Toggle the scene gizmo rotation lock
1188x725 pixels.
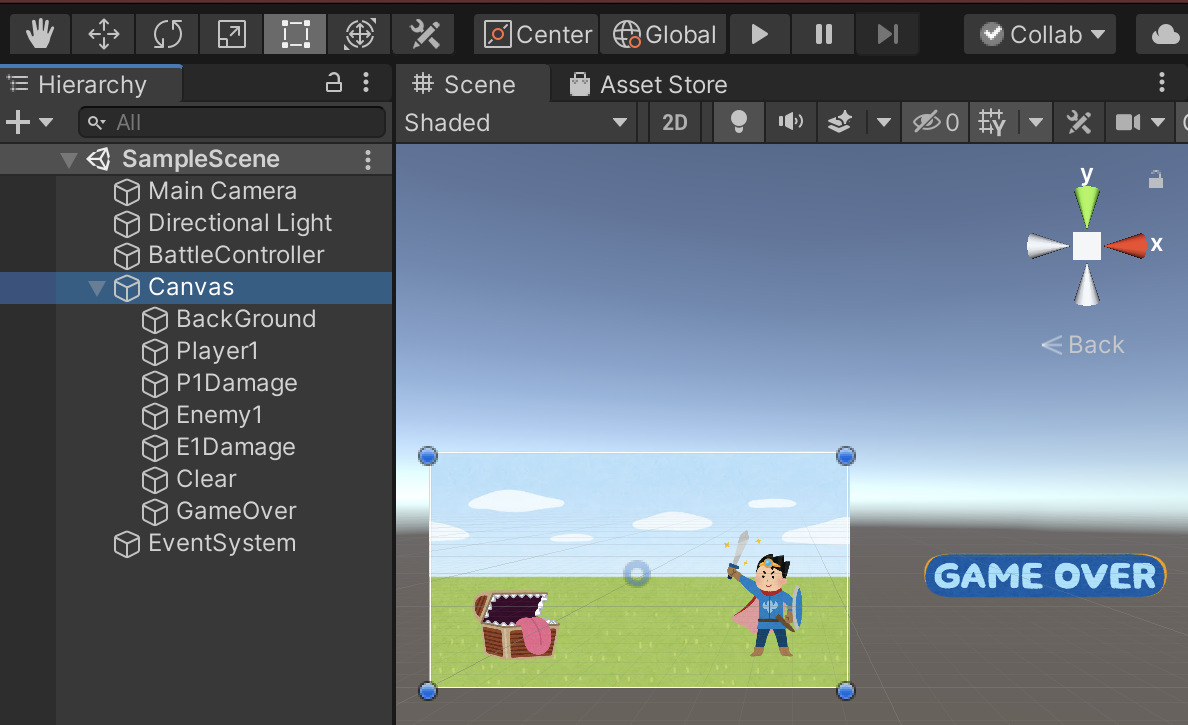click(1155, 180)
